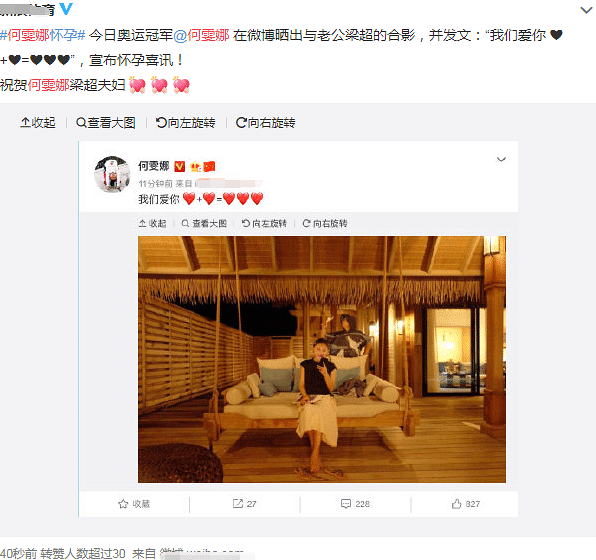Viewport: 596px width, 560px height.
Task: Open the top-right post options chevron
Action: coord(586,10)
